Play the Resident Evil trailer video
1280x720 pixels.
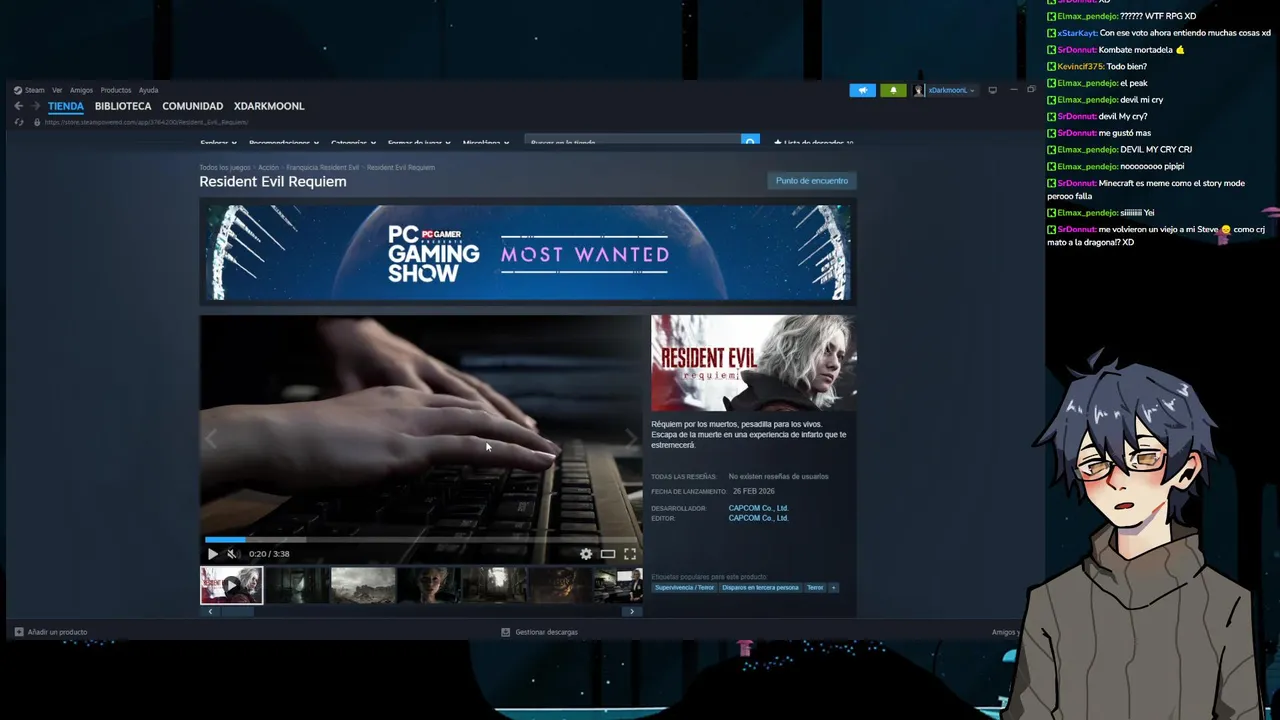pyautogui.click(x=212, y=554)
